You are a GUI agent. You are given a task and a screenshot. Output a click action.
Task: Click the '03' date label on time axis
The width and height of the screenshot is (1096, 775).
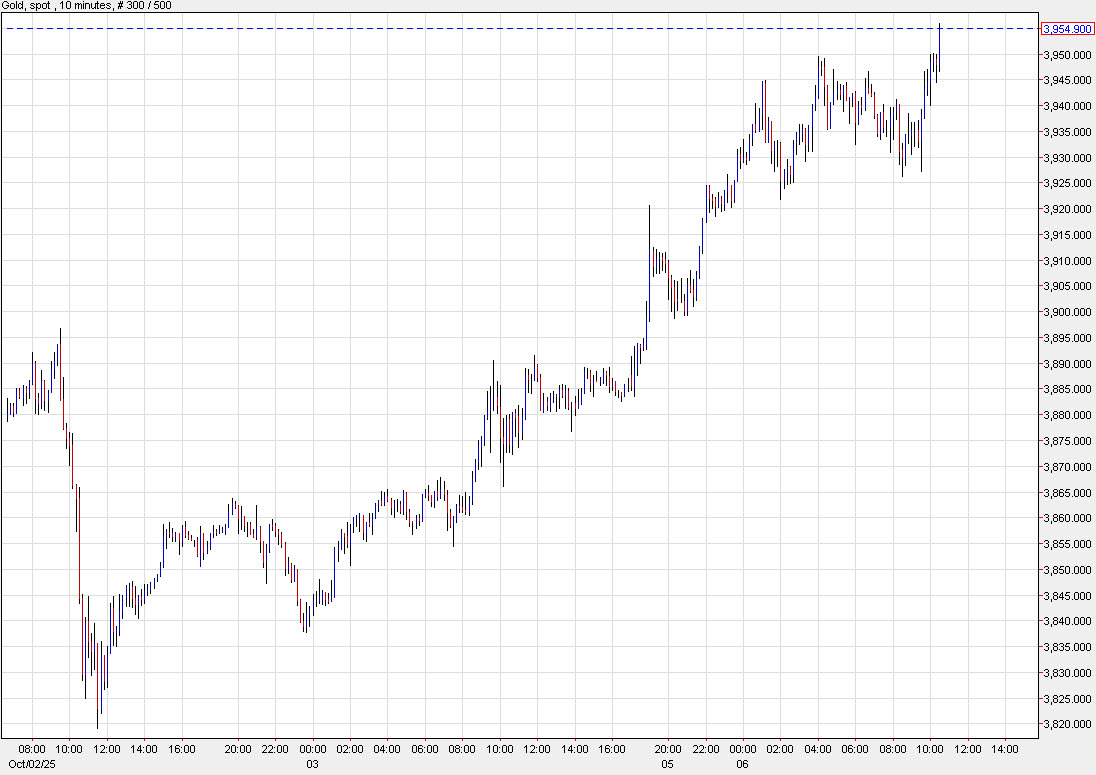[x=313, y=763]
